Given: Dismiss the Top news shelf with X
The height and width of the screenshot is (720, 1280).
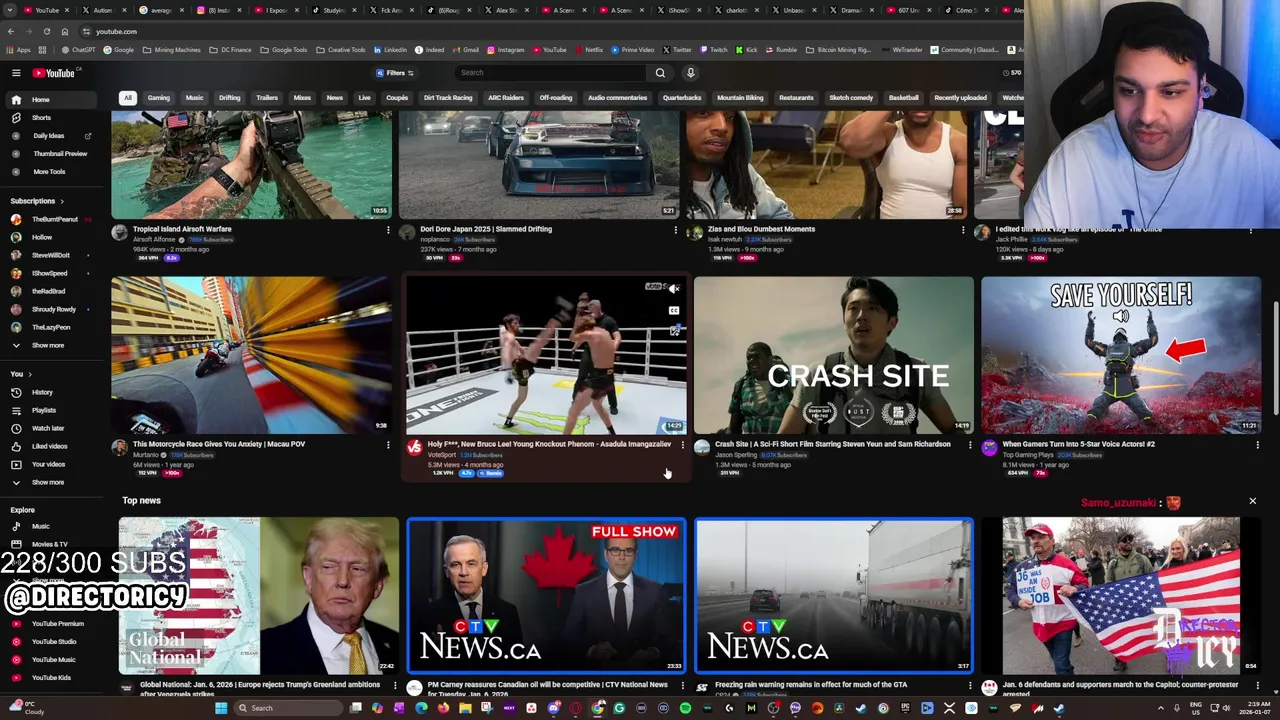Looking at the screenshot, I should [1252, 501].
